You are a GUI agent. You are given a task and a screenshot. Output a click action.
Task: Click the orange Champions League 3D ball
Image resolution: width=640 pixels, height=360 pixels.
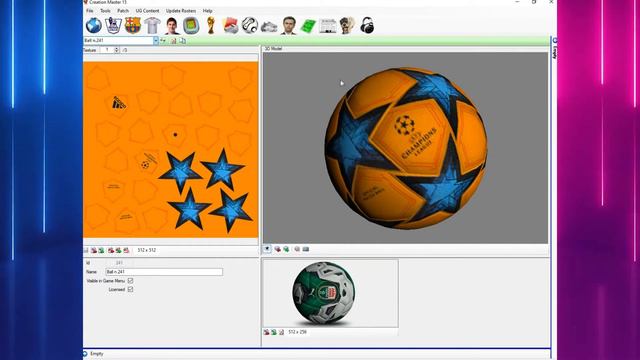click(x=406, y=148)
